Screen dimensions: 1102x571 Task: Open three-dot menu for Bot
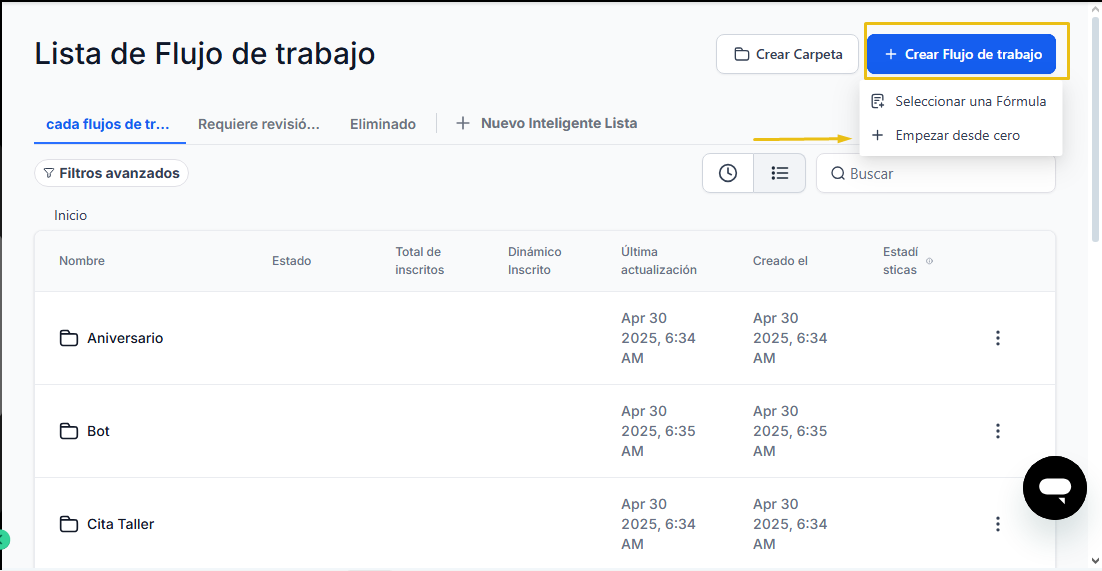997,431
